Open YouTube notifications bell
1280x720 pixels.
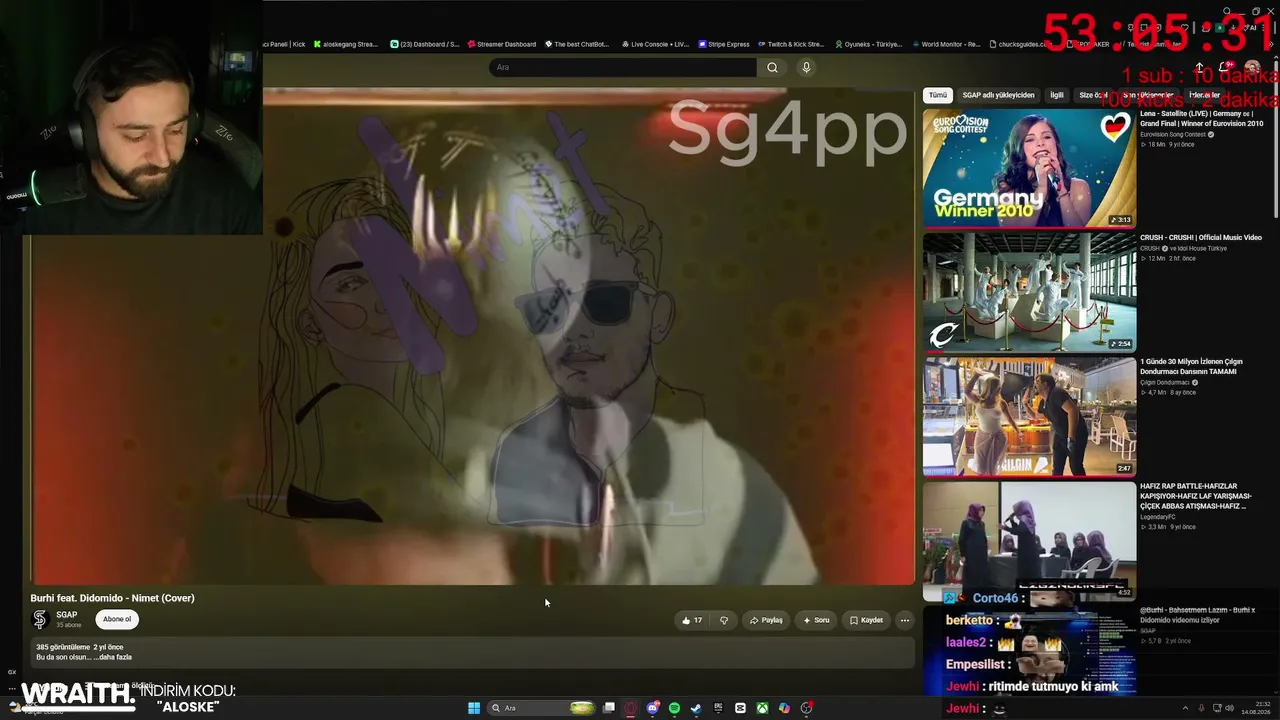pos(1227,67)
